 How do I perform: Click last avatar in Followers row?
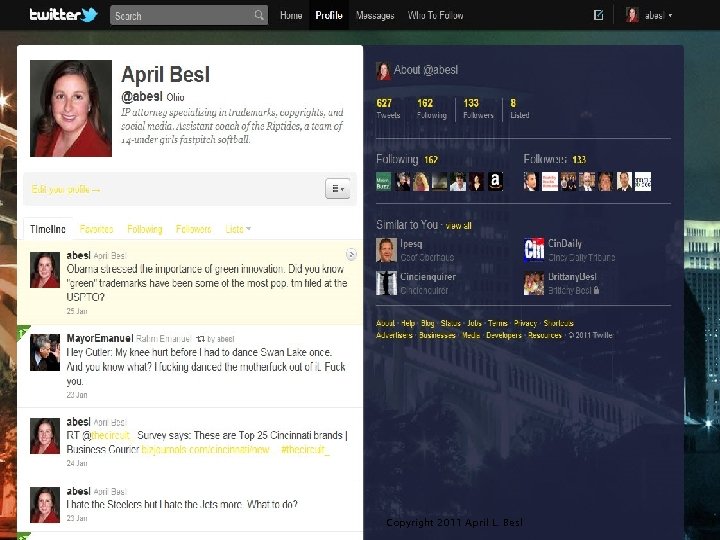(643, 181)
